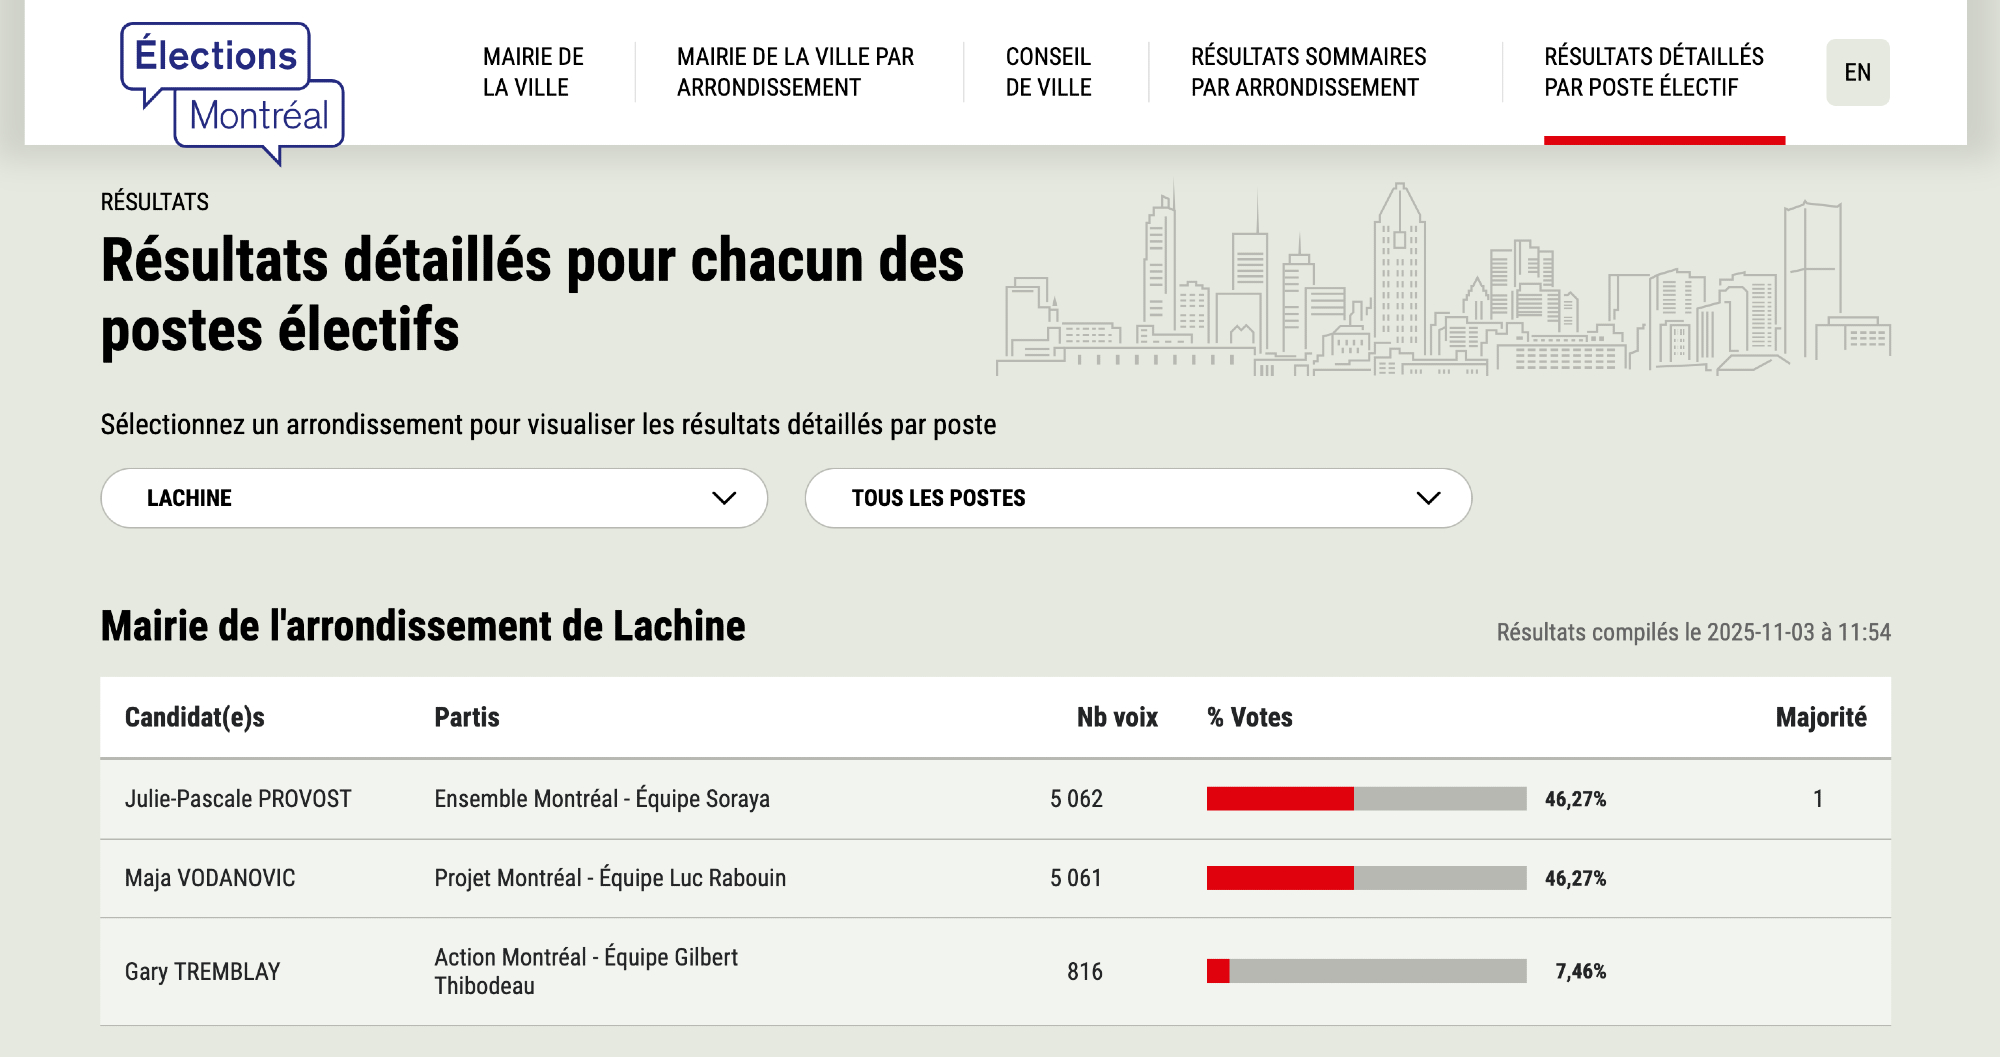The image size is (2000, 1057).
Task: Open the Lachine arrondissement dropdown
Action: 433,498
